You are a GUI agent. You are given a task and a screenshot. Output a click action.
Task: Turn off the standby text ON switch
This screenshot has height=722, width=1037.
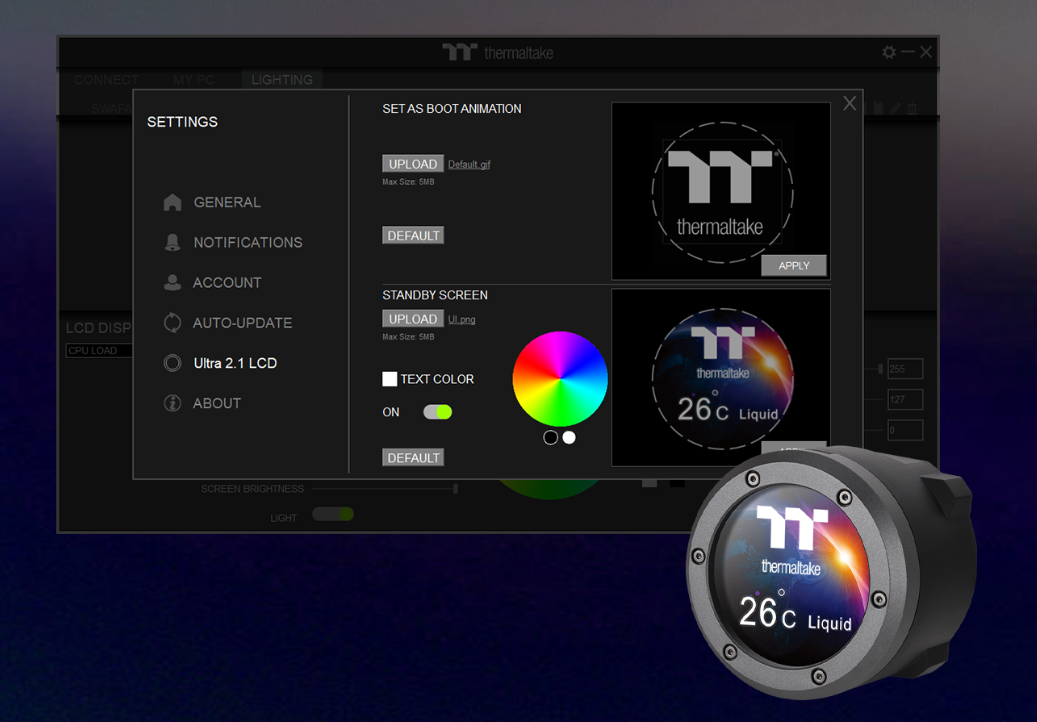pyautogui.click(x=437, y=412)
